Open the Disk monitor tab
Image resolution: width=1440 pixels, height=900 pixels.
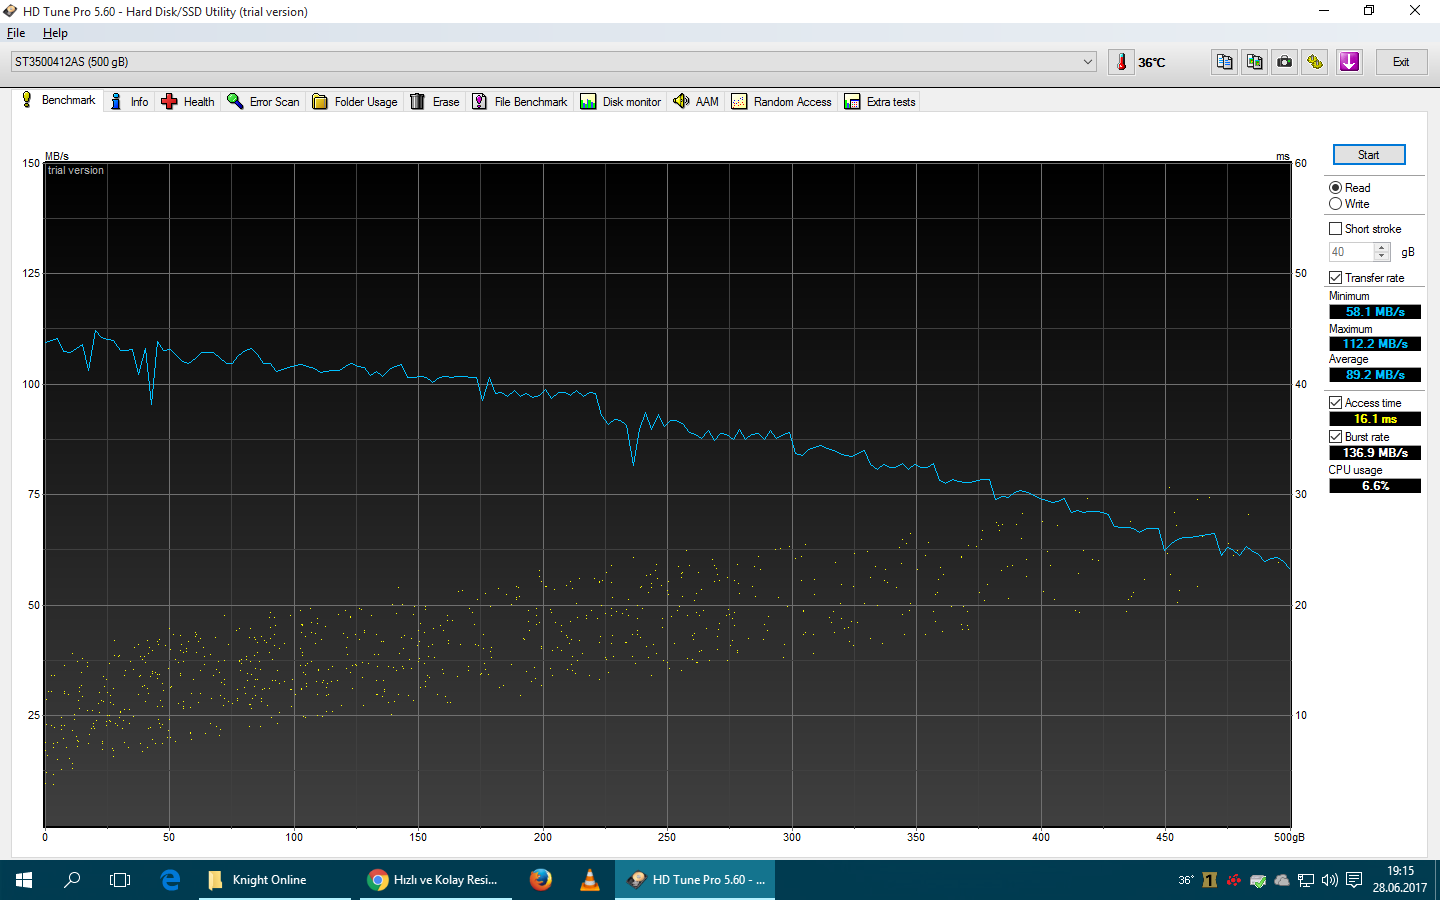[621, 102]
